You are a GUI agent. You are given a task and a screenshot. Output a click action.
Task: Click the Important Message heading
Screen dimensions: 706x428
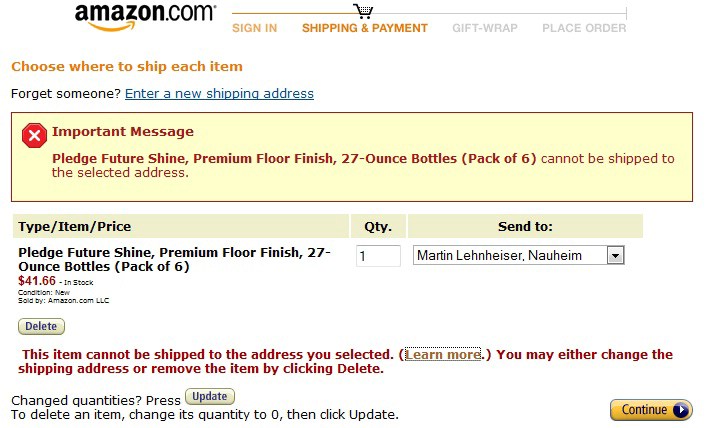click(x=122, y=131)
